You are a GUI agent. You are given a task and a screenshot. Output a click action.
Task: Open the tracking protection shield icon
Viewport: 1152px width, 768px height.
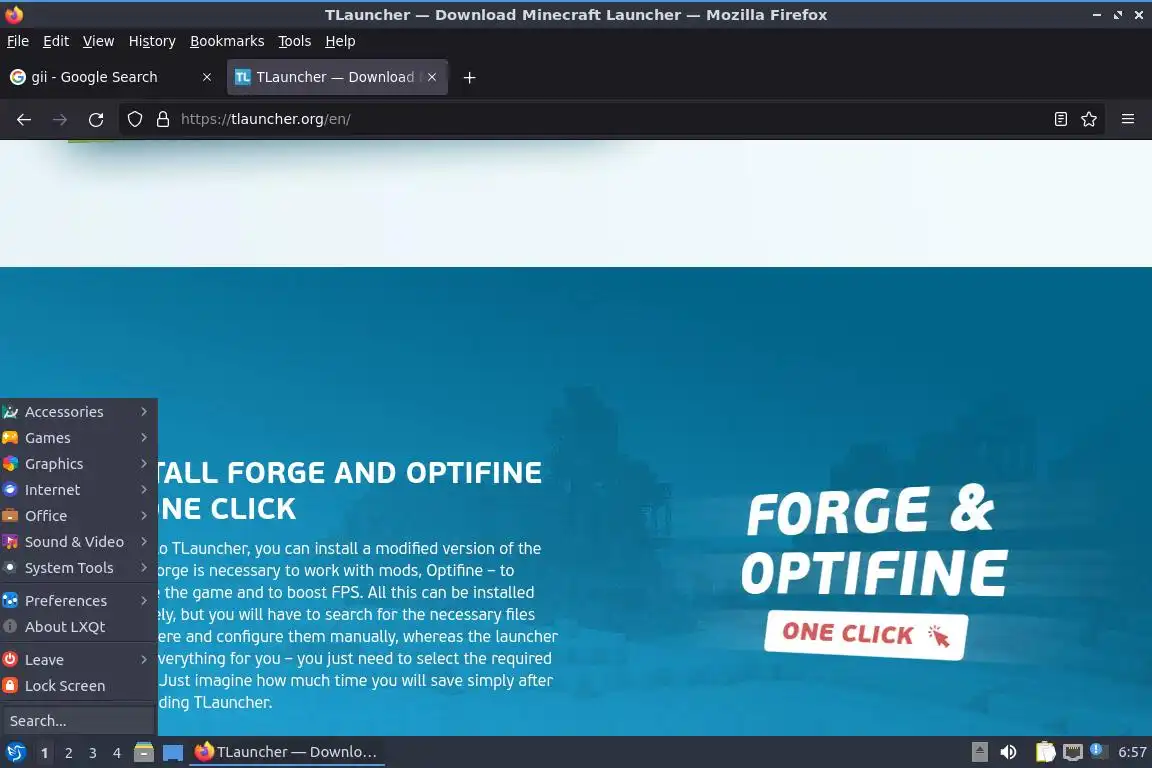click(x=134, y=119)
